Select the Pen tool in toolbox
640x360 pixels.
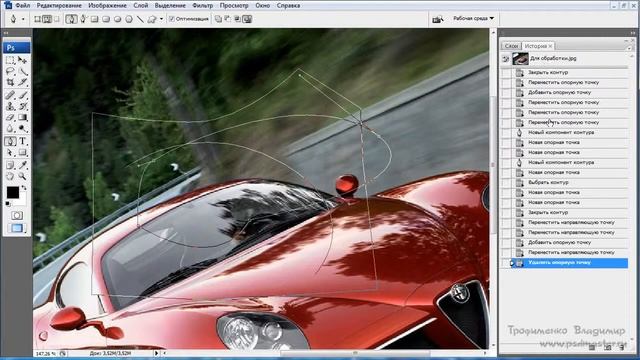point(10,142)
